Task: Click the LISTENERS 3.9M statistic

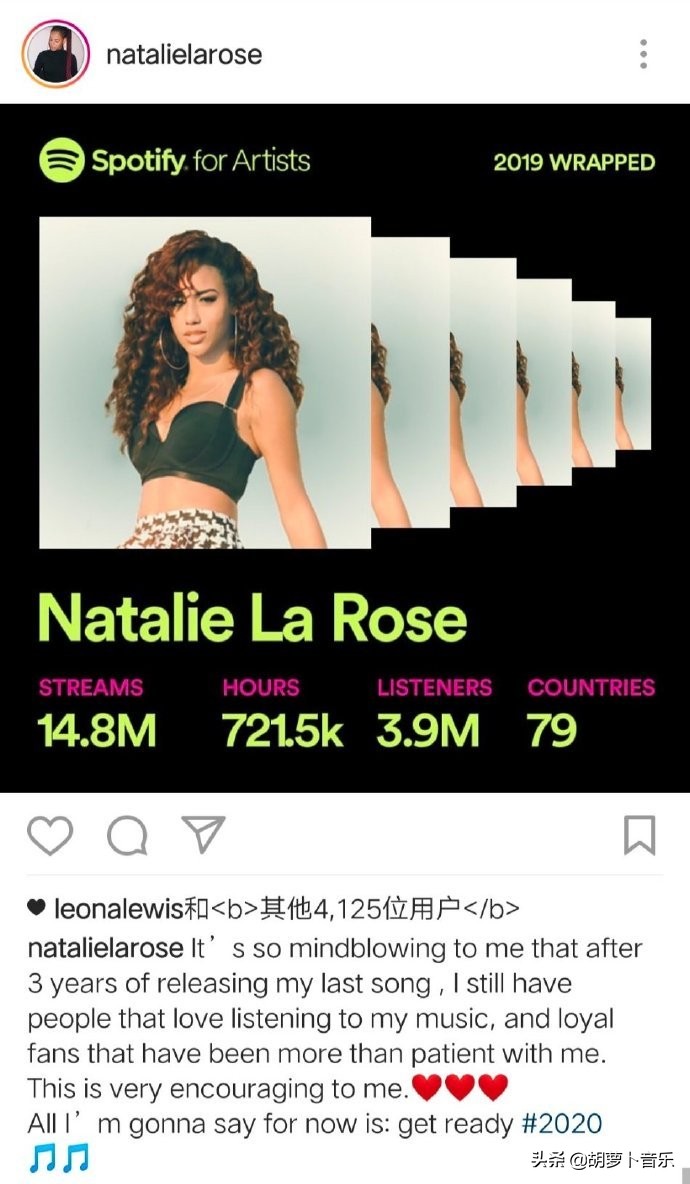Action: pyautogui.click(x=434, y=712)
